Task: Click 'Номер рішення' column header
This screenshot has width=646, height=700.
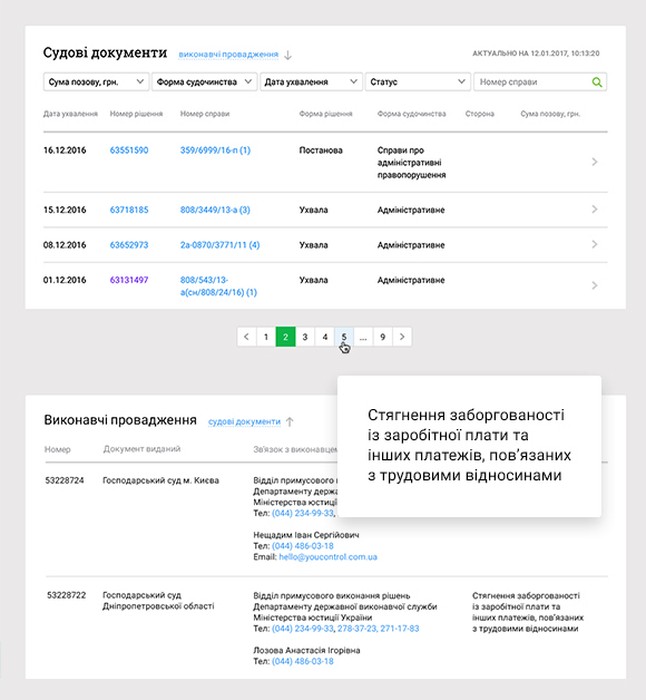Action: click(x=136, y=114)
